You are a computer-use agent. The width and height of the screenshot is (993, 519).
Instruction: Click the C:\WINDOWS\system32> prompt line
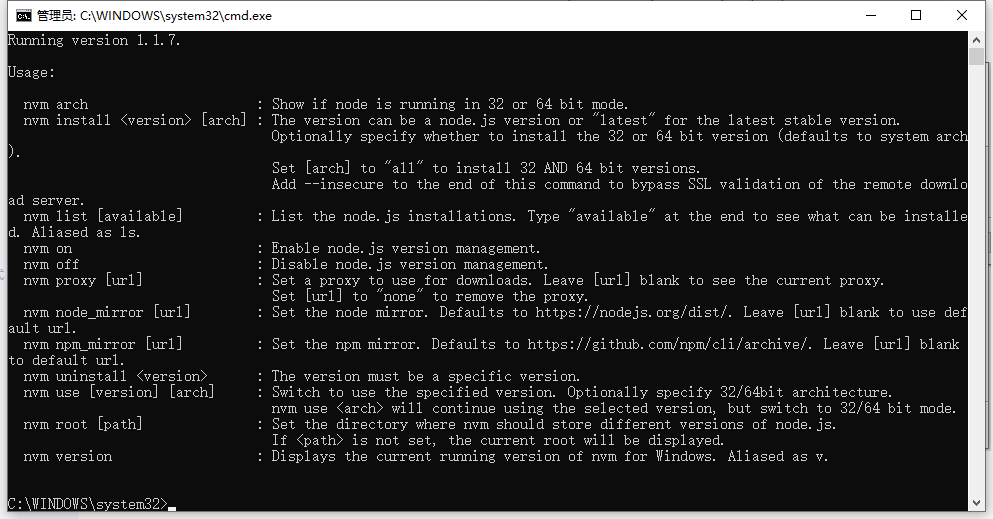point(88,504)
